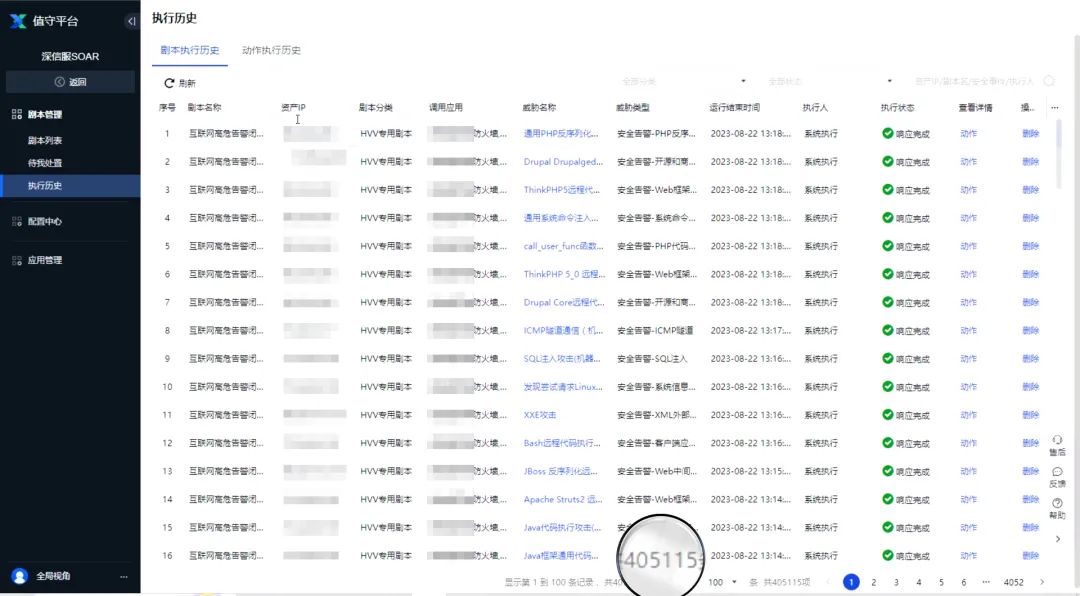Open 剧本列表 in the sidebar
Screen dimensions: 1080x596
45,140
